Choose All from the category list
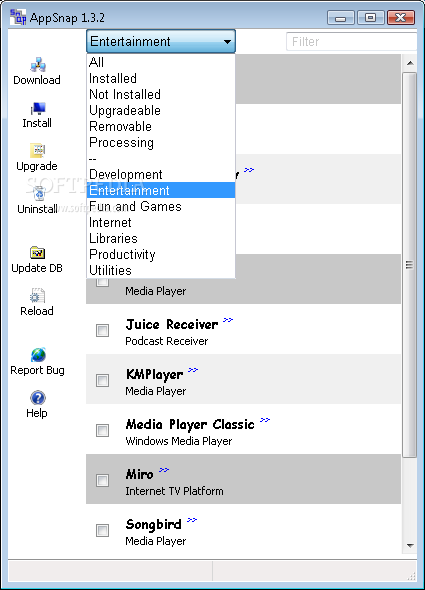 pos(161,62)
